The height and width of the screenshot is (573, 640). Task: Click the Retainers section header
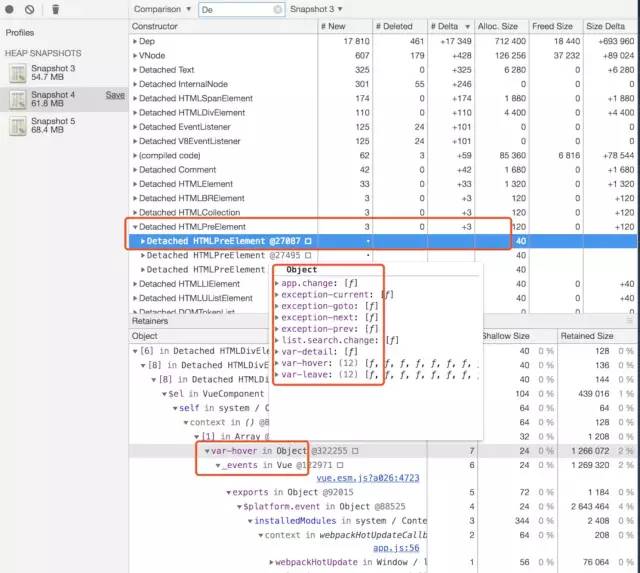coord(150,321)
